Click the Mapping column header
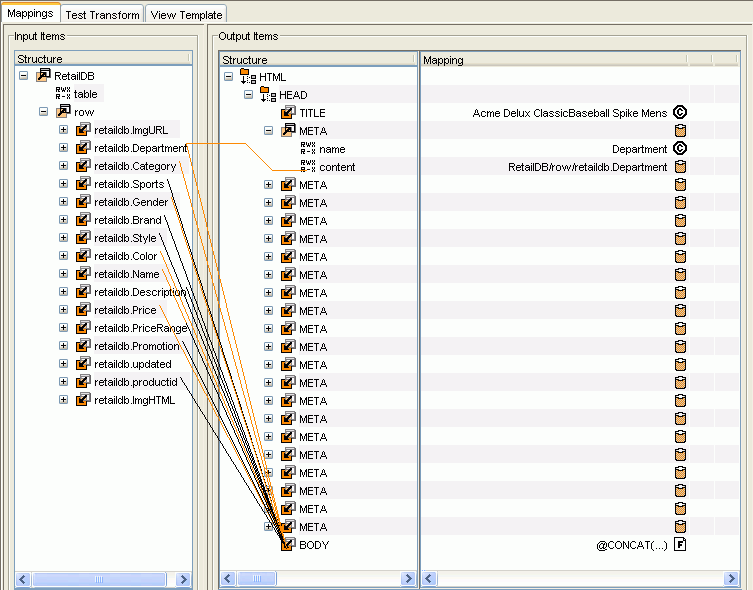The width and height of the screenshot is (753, 590). pos(565,60)
